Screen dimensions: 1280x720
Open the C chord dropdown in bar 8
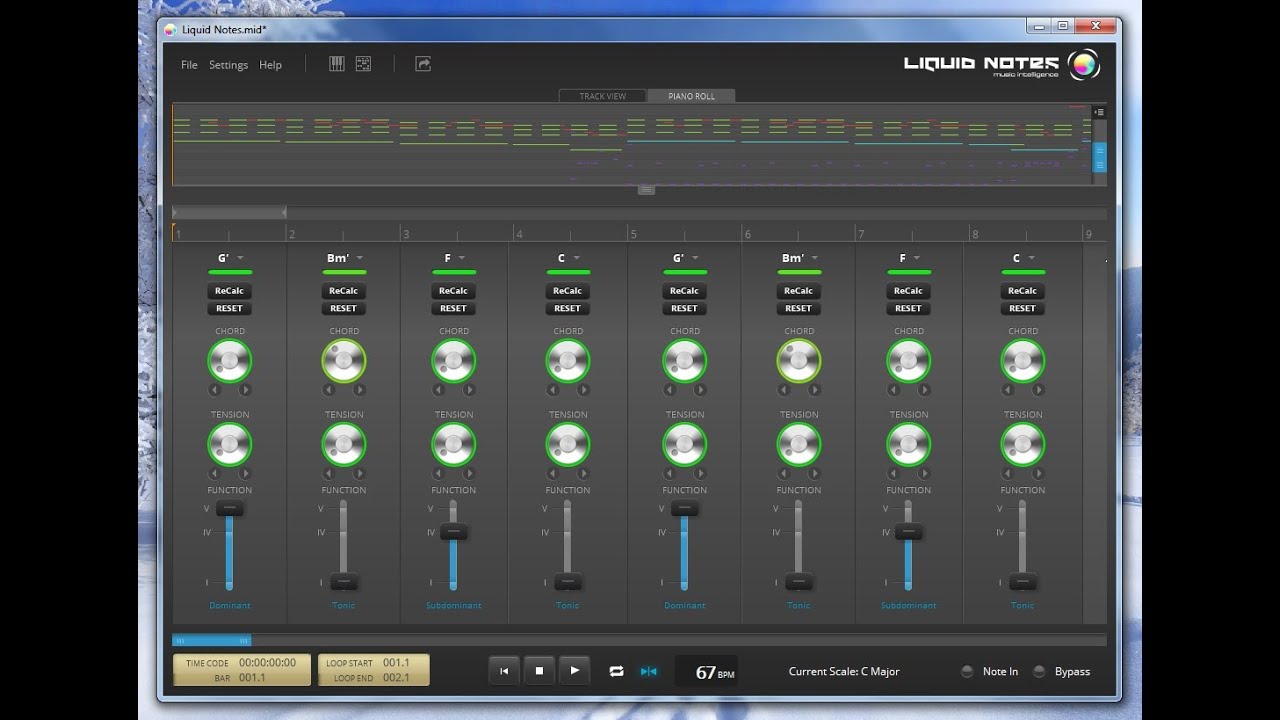[1032, 258]
